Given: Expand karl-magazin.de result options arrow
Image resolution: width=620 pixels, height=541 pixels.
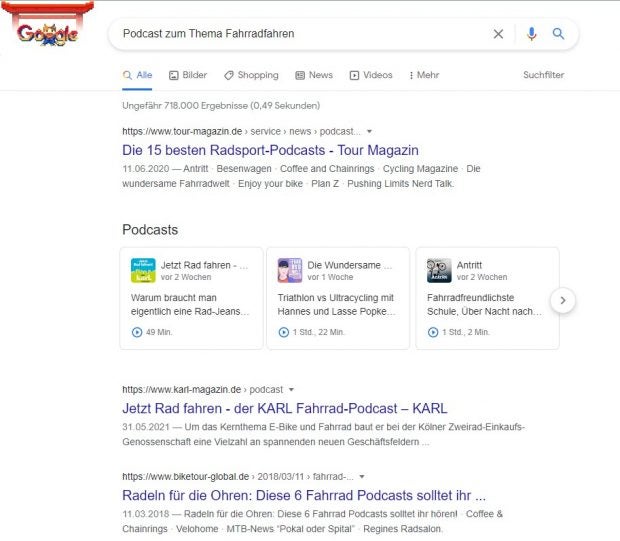Looking at the screenshot, I should click(291, 389).
